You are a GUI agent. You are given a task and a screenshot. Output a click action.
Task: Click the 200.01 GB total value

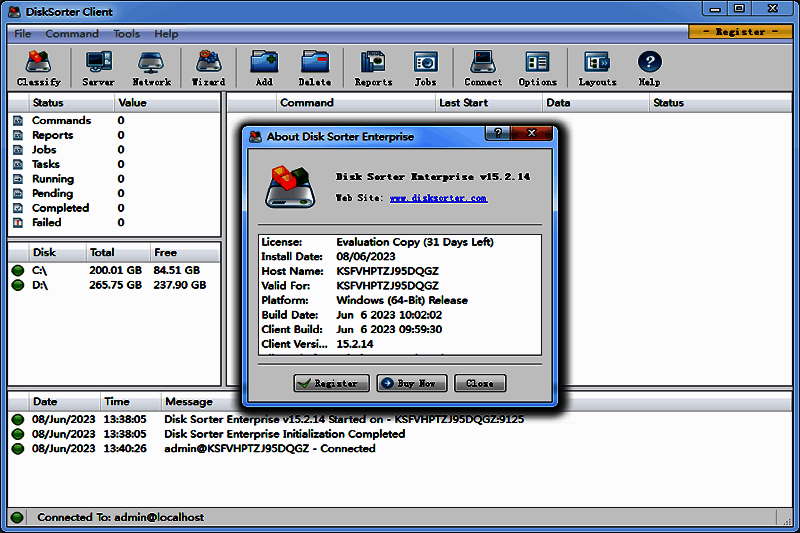pos(115,270)
